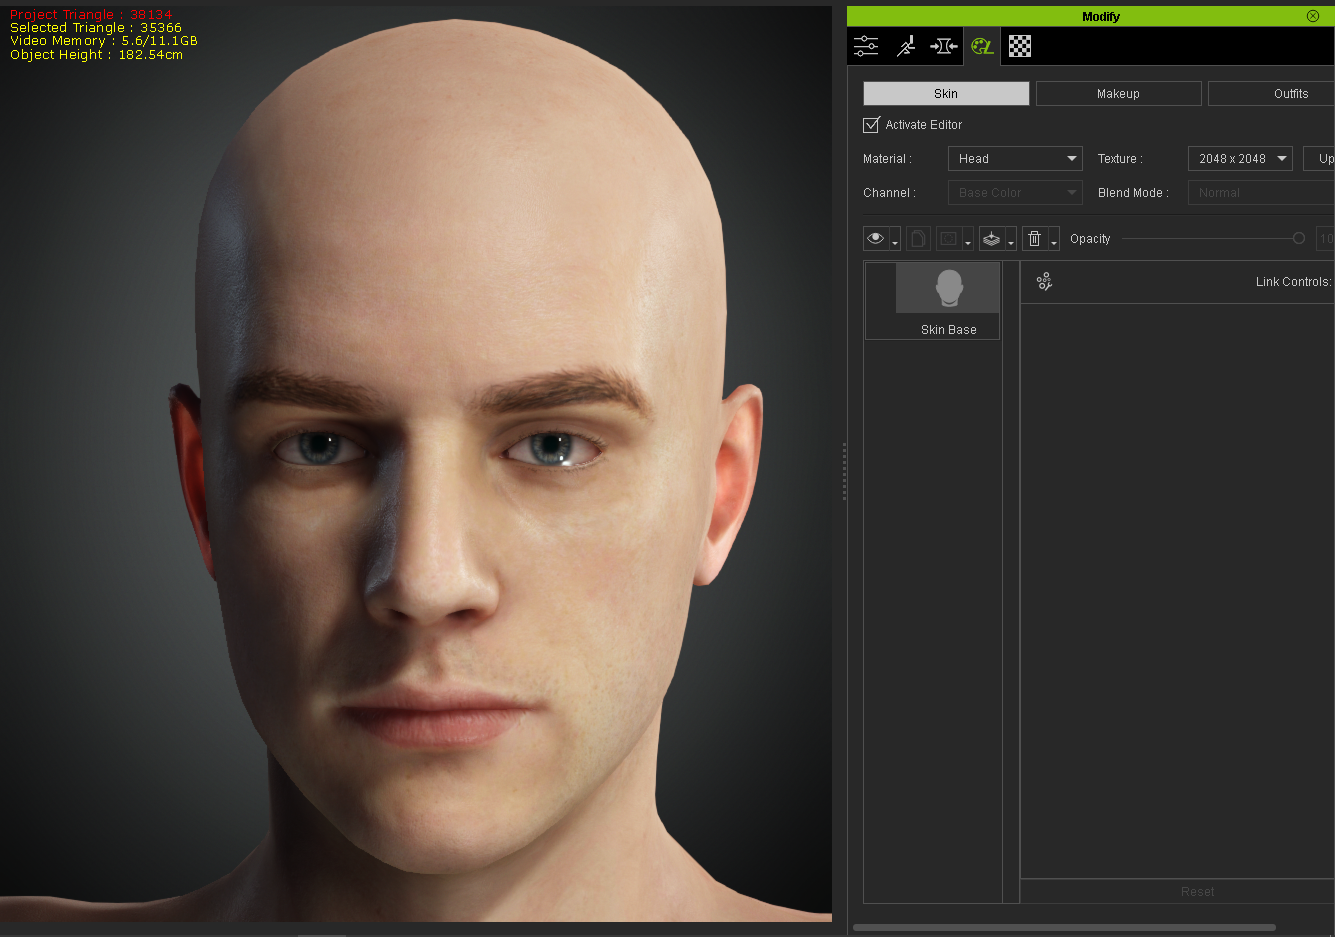Switch to the Skin tab
Image resolution: width=1335 pixels, height=937 pixels.
[946, 93]
